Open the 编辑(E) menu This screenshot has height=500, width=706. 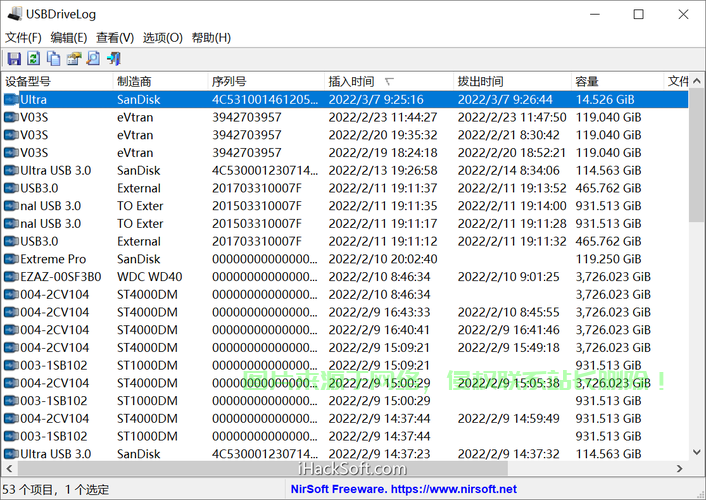click(69, 37)
